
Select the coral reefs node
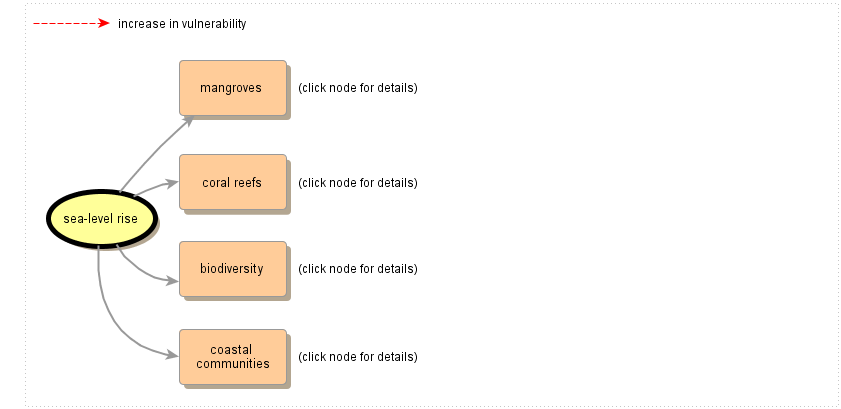(x=232, y=182)
